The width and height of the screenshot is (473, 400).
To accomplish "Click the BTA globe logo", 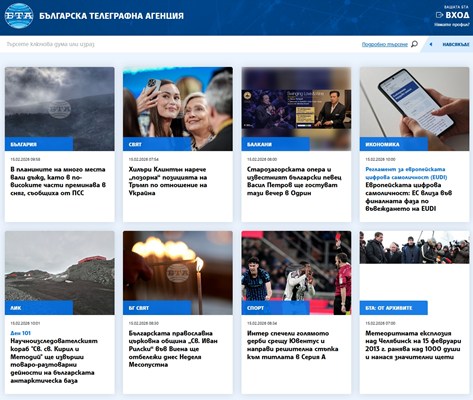I will 19,15.
